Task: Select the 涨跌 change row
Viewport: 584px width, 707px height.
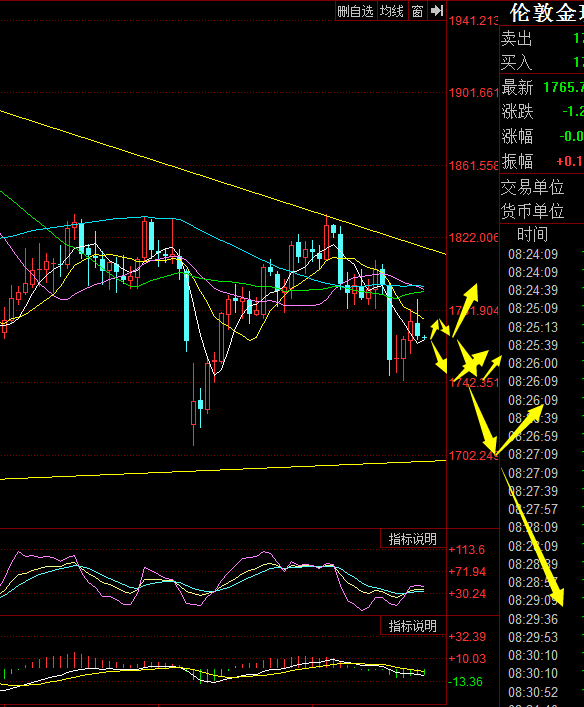Action: coord(542,111)
